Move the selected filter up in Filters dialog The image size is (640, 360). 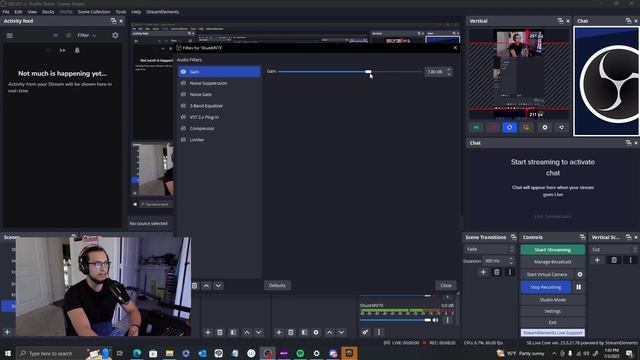pyautogui.click(x=207, y=286)
